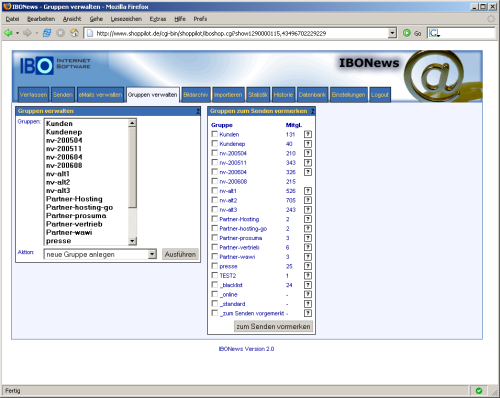Screen dimensions: 500x398
Task: Stop loading with the stop icon
Action: [60, 33]
